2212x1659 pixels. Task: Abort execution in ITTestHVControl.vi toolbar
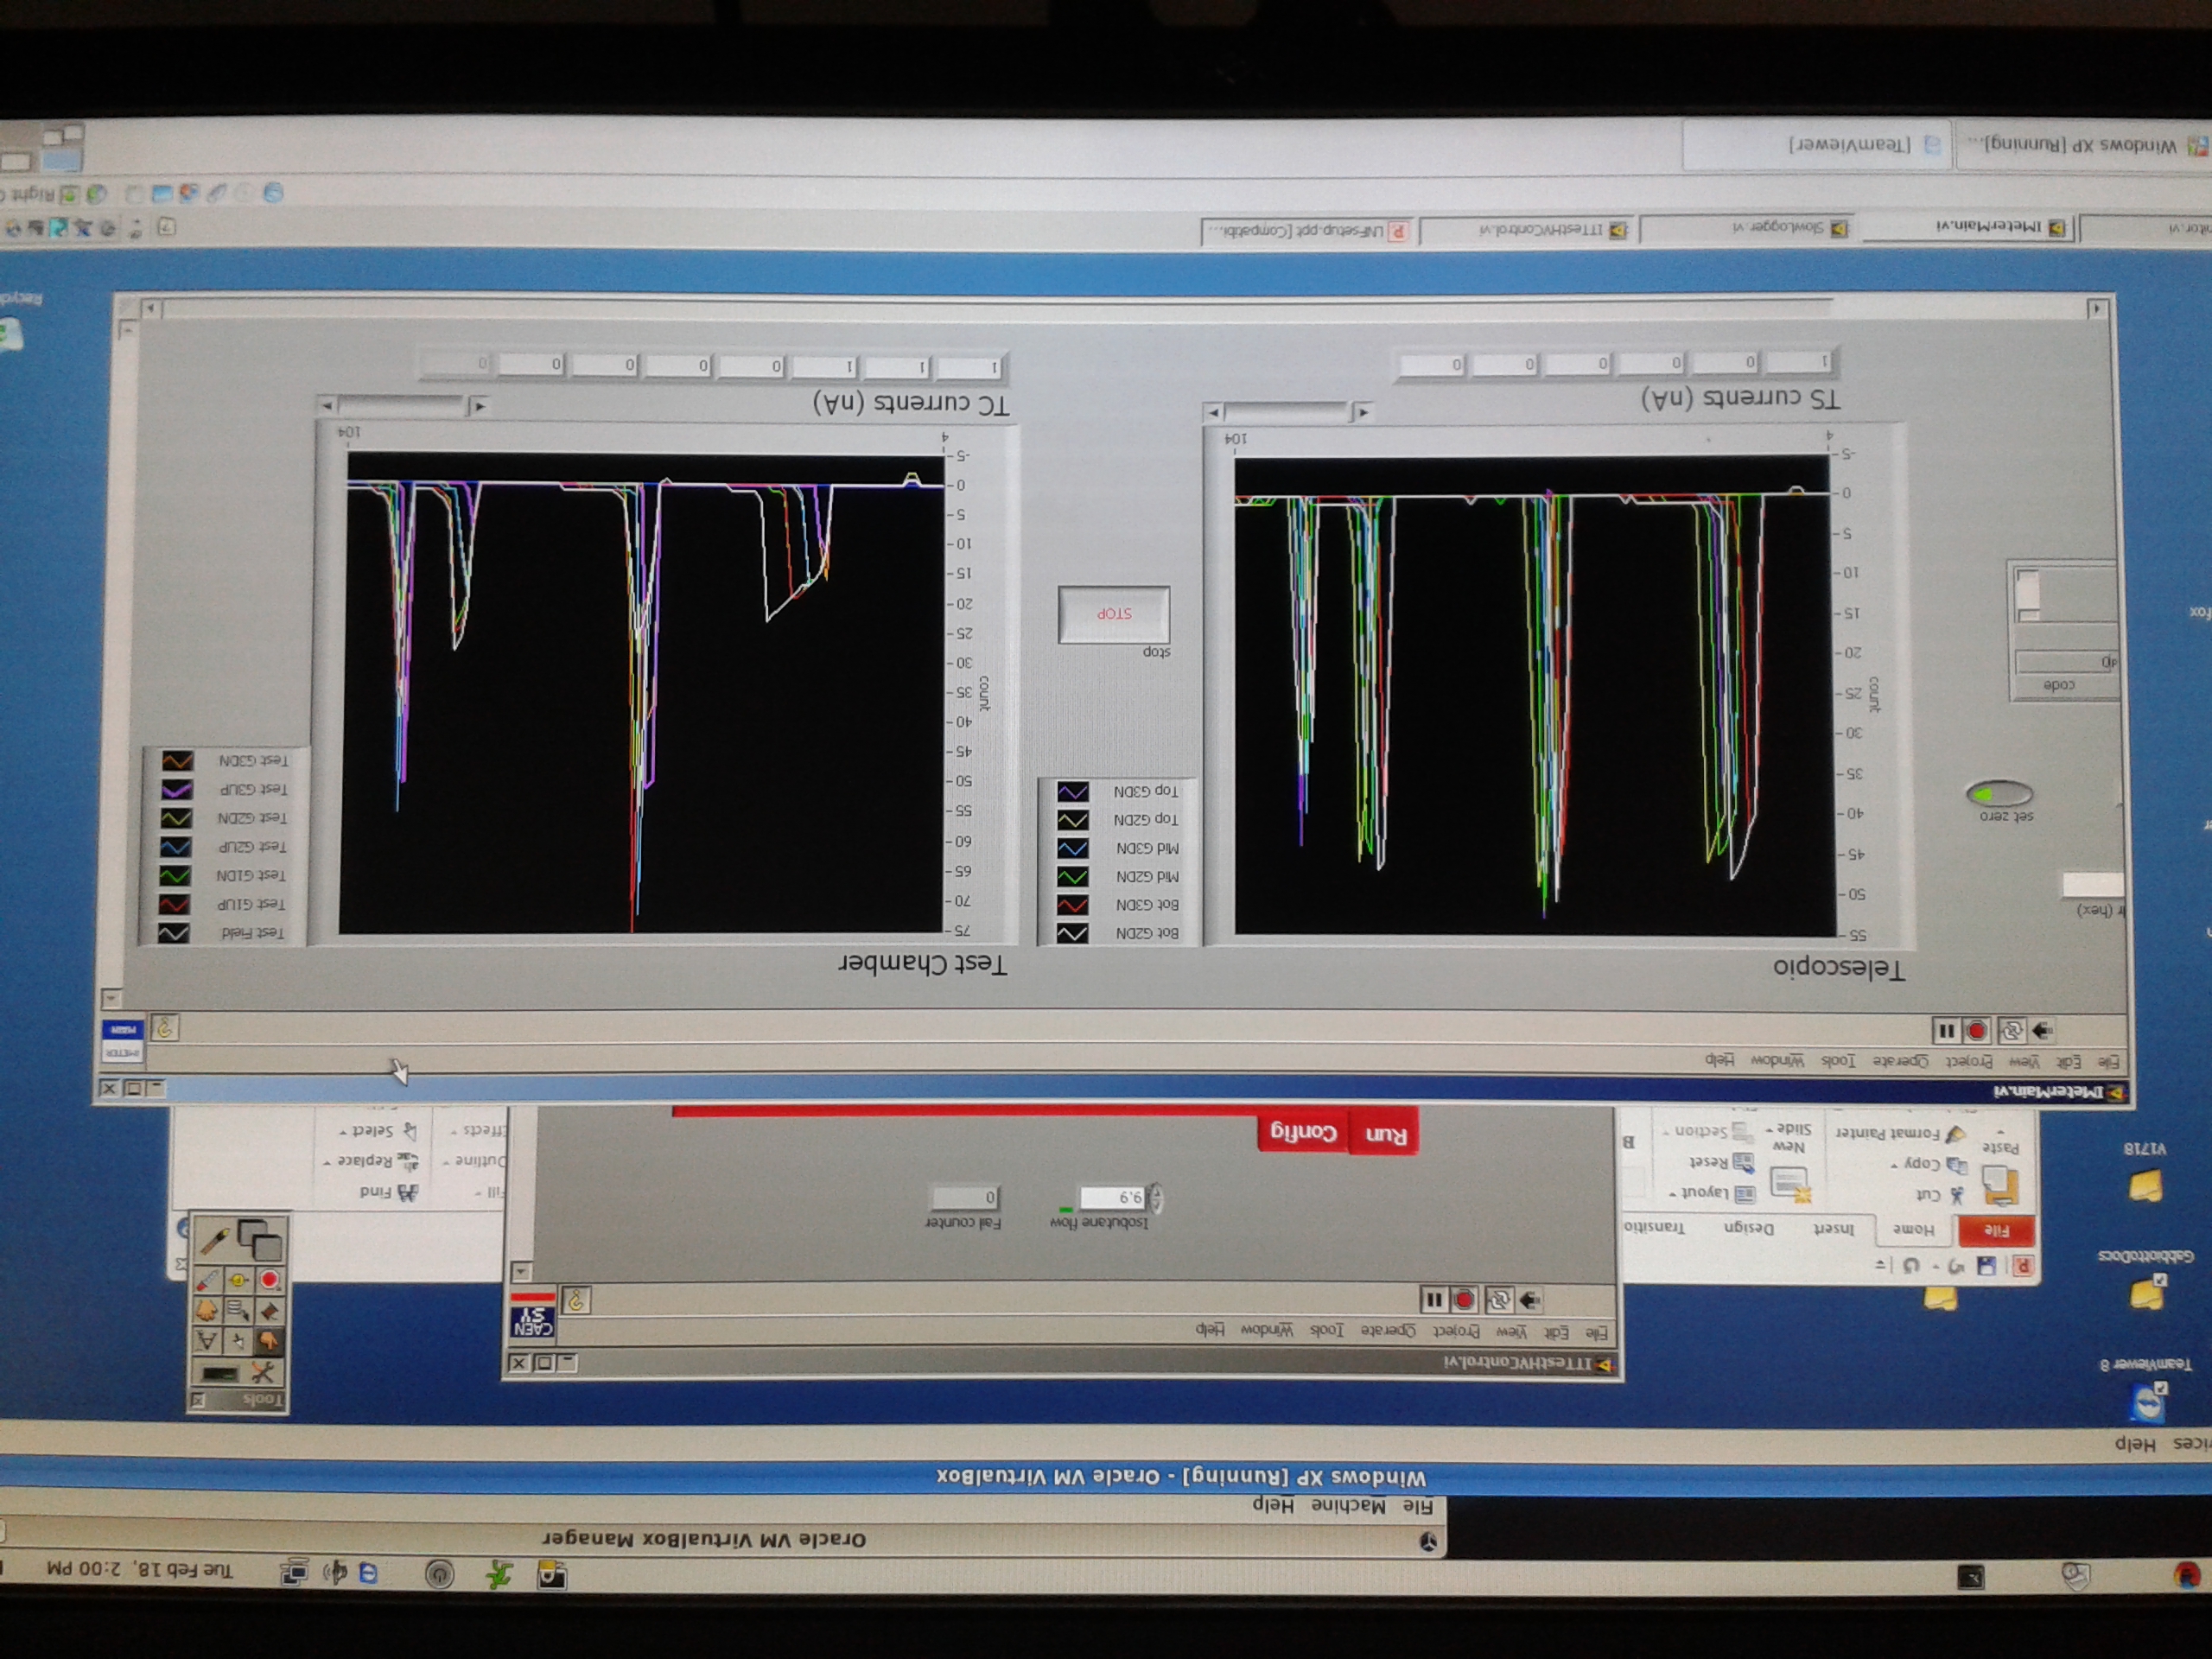pos(1464,1299)
